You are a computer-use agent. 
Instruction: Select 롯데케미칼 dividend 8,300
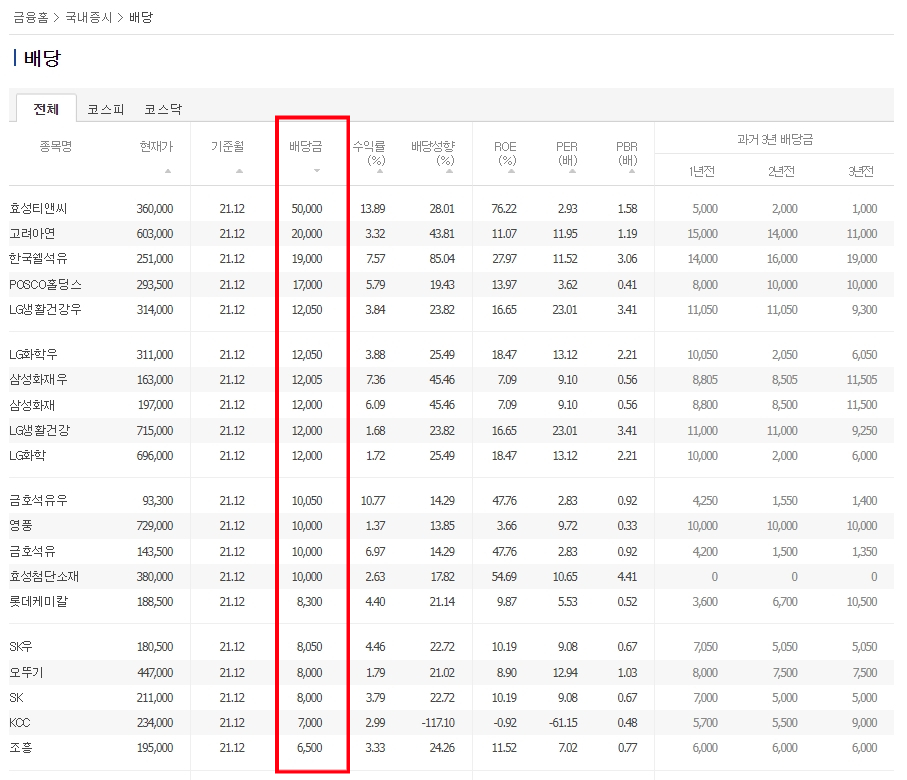click(x=309, y=602)
